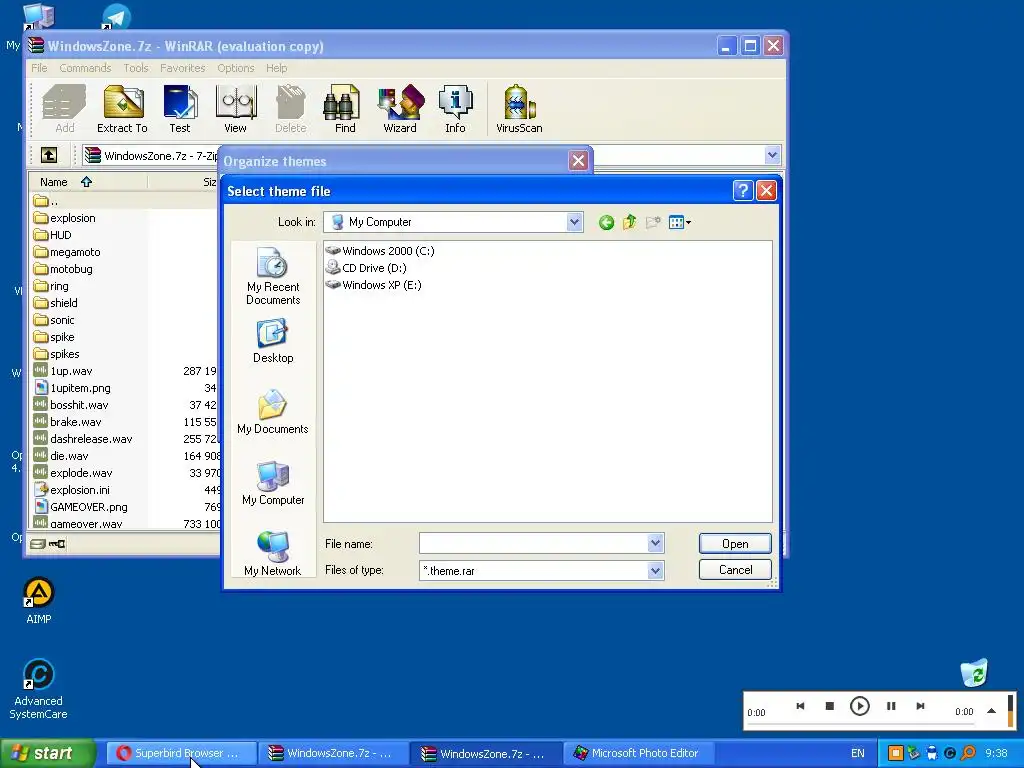Open the Favorites menu in WinRAR
This screenshot has width=1024, height=768.
[x=183, y=68]
